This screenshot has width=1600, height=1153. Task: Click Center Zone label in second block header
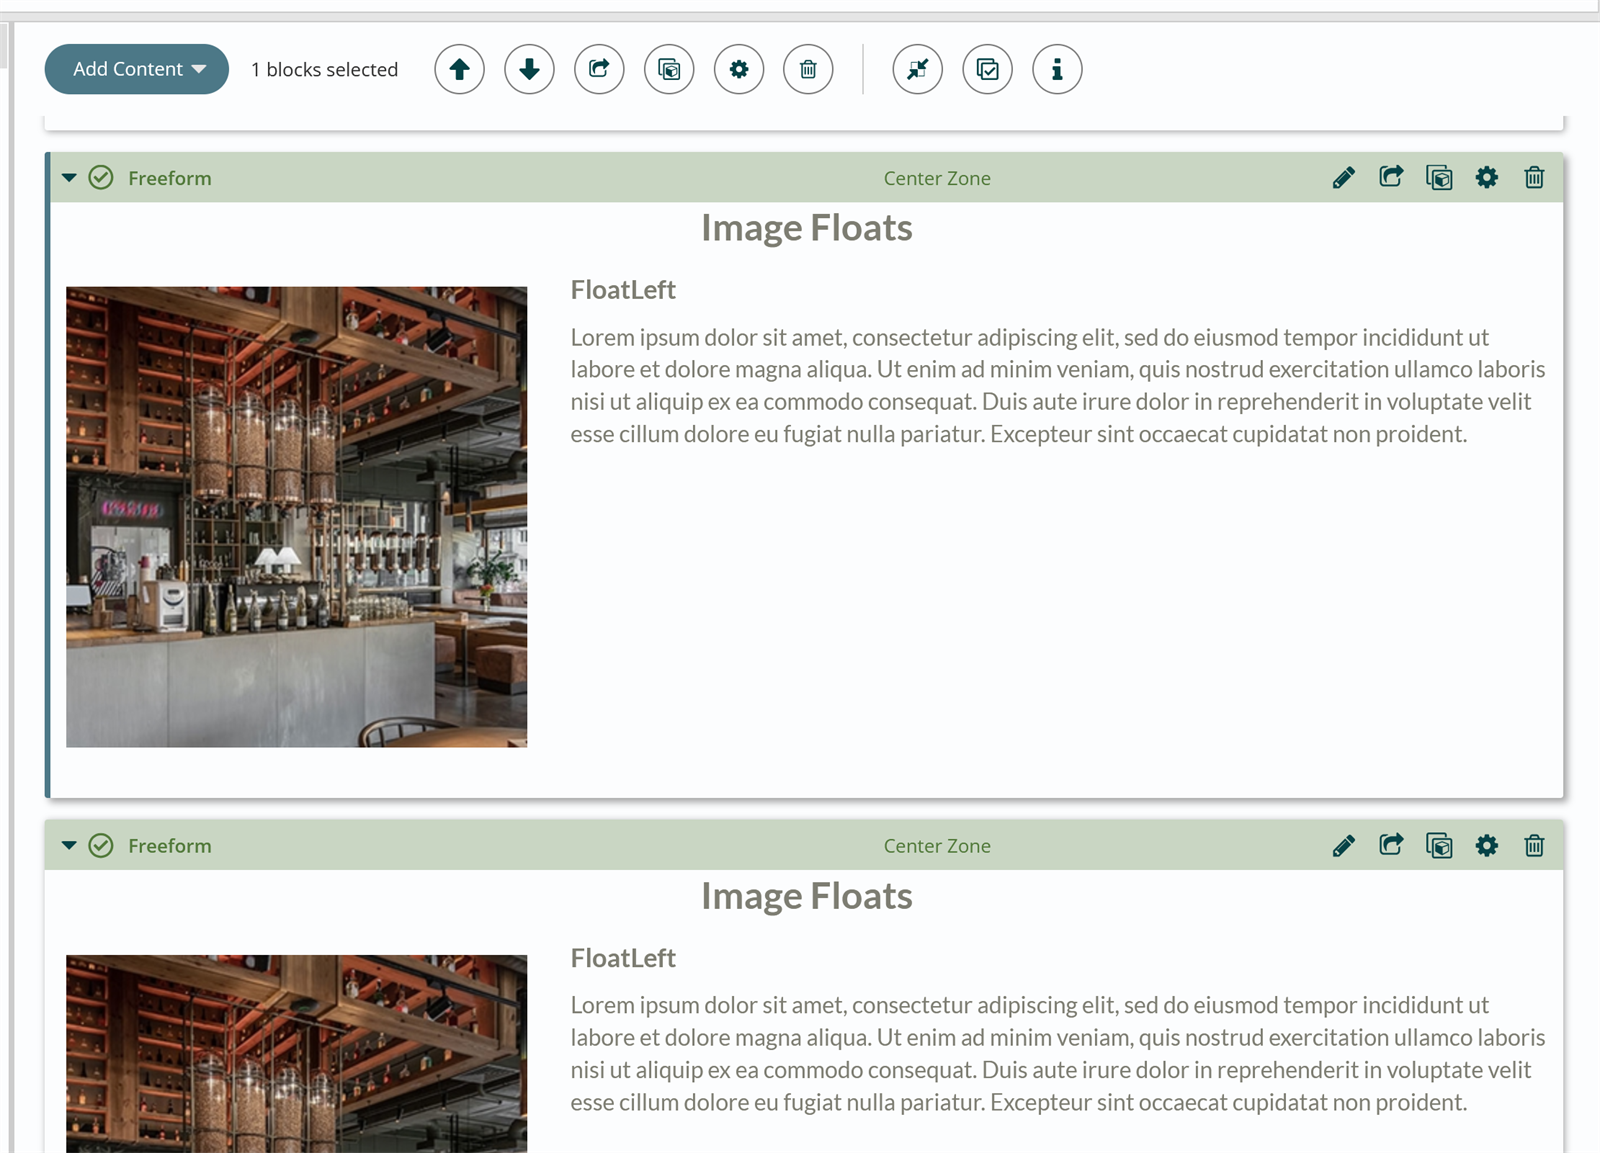tap(937, 846)
